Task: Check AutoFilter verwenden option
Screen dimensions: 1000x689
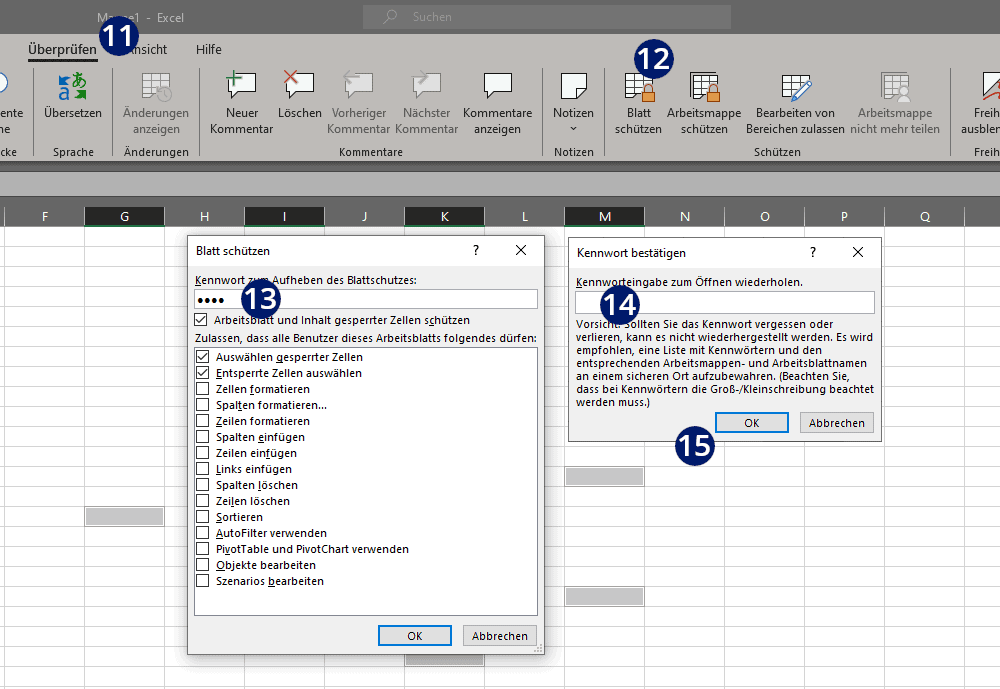Action: coord(203,532)
